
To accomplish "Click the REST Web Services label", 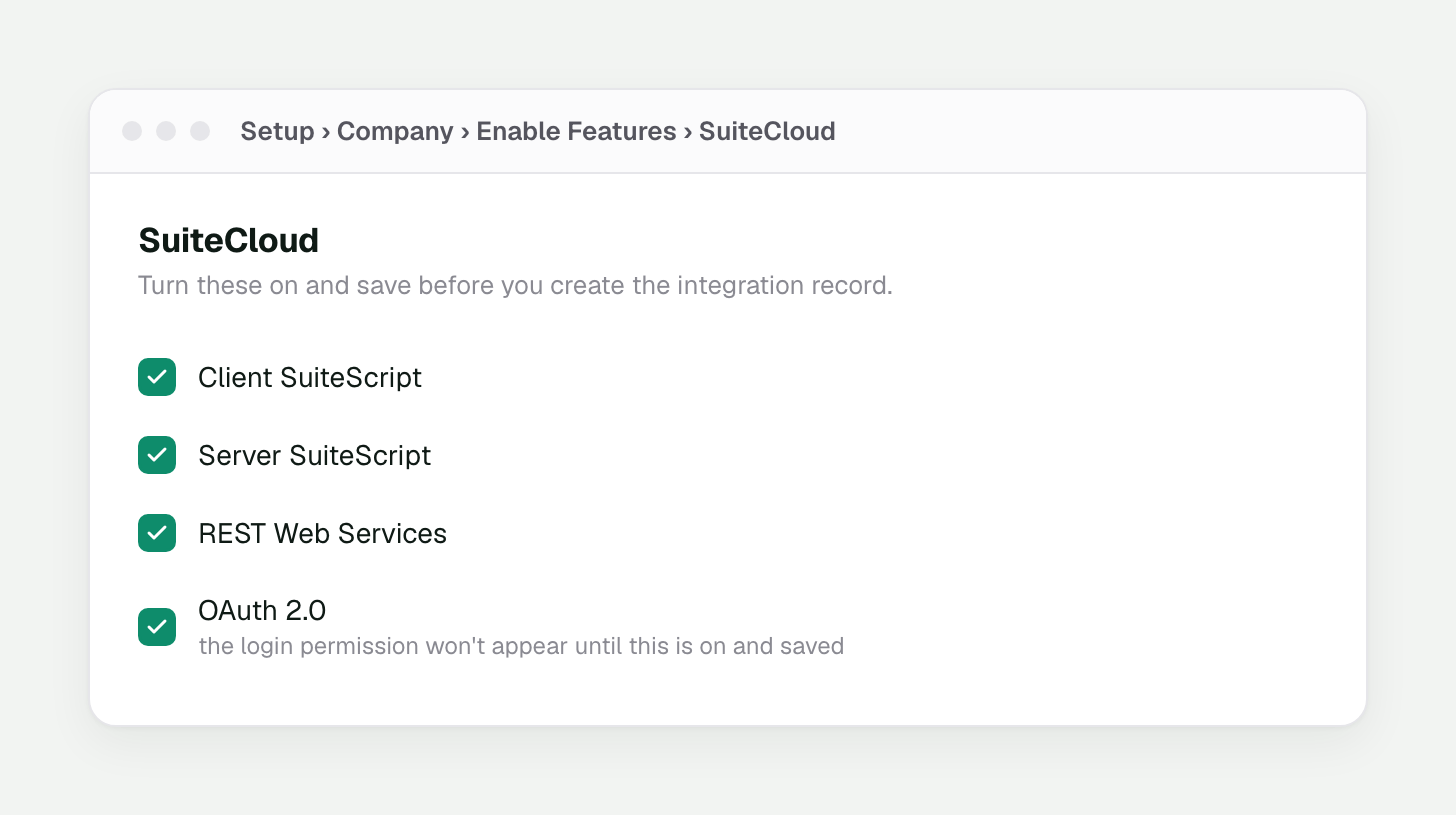I will (322, 533).
